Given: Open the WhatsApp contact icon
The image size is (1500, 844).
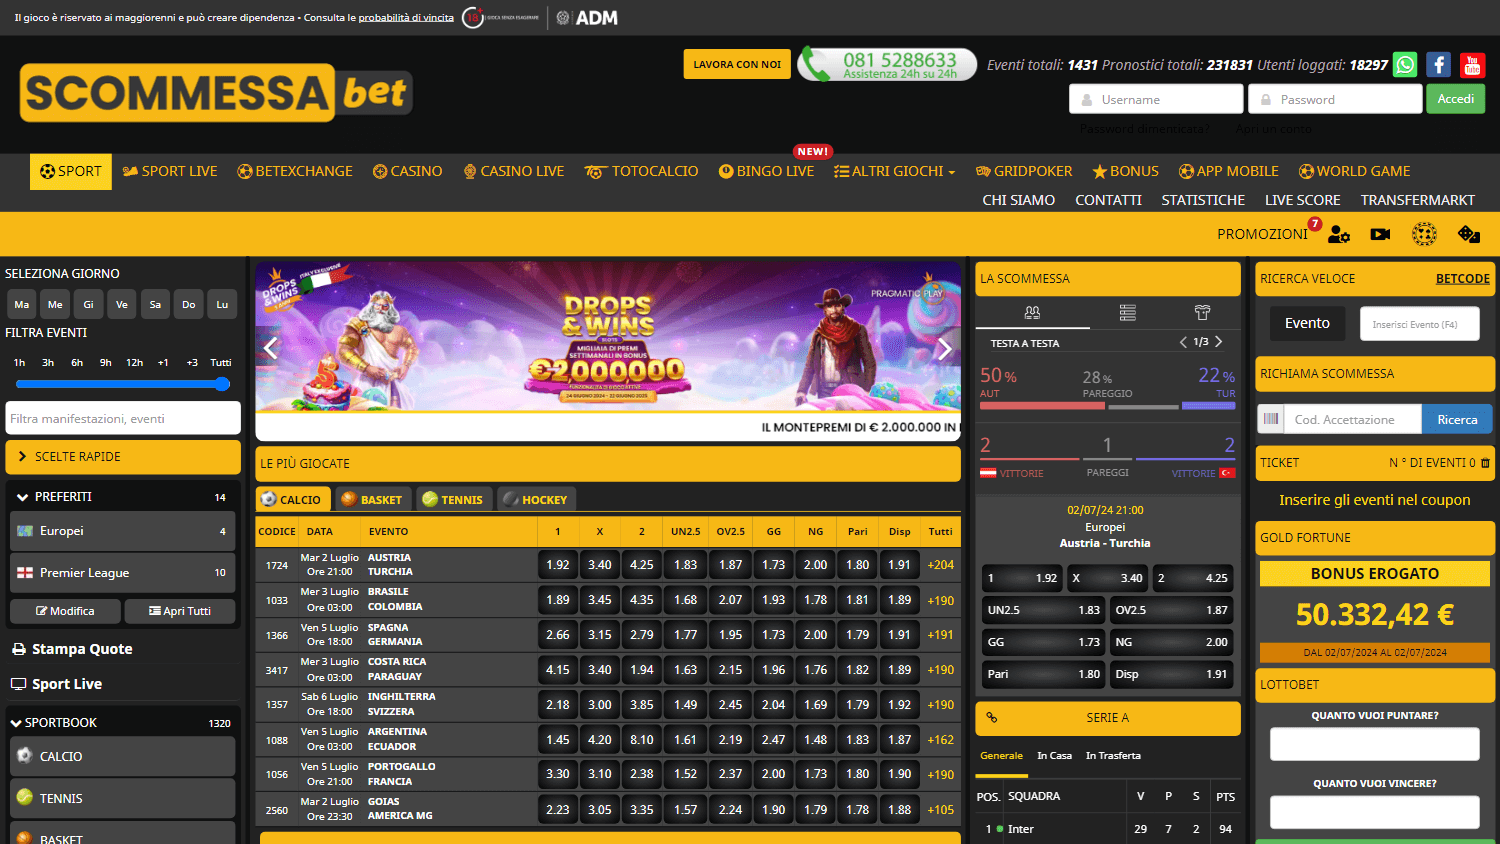Looking at the screenshot, I should 1405,65.
